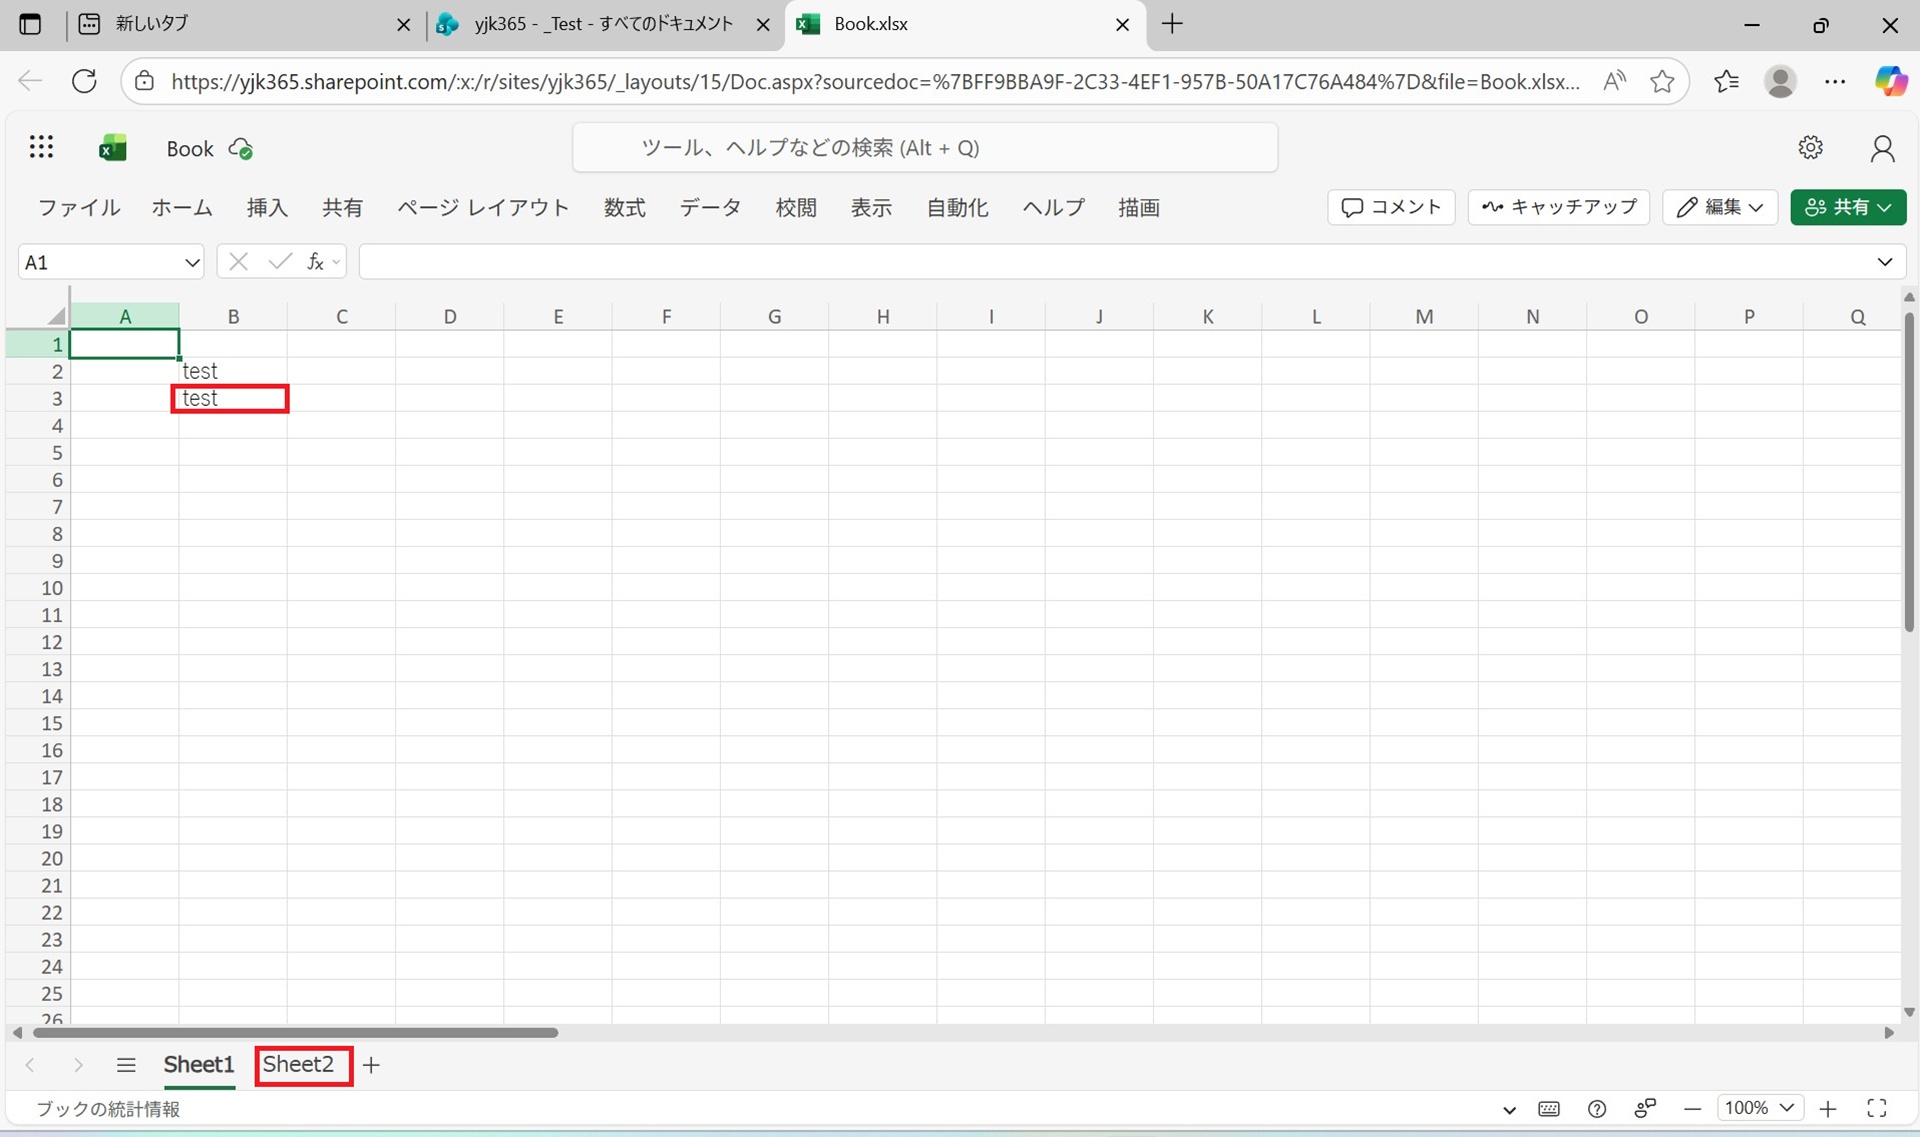
Task: Add a new sheet with plus icon
Action: click(x=371, y=1065)
